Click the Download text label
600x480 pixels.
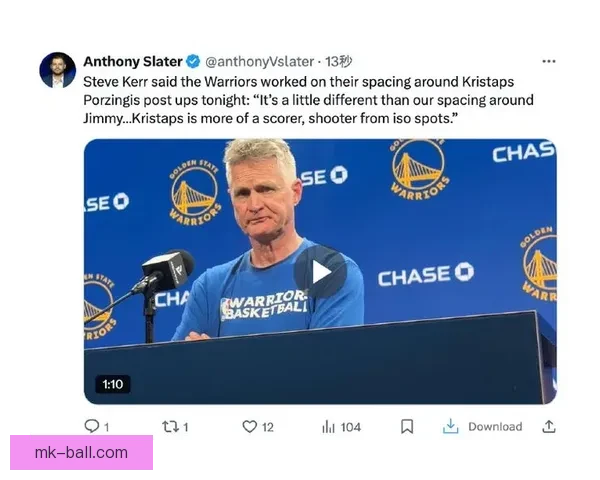pyautogui.click(x=495, y=426)
